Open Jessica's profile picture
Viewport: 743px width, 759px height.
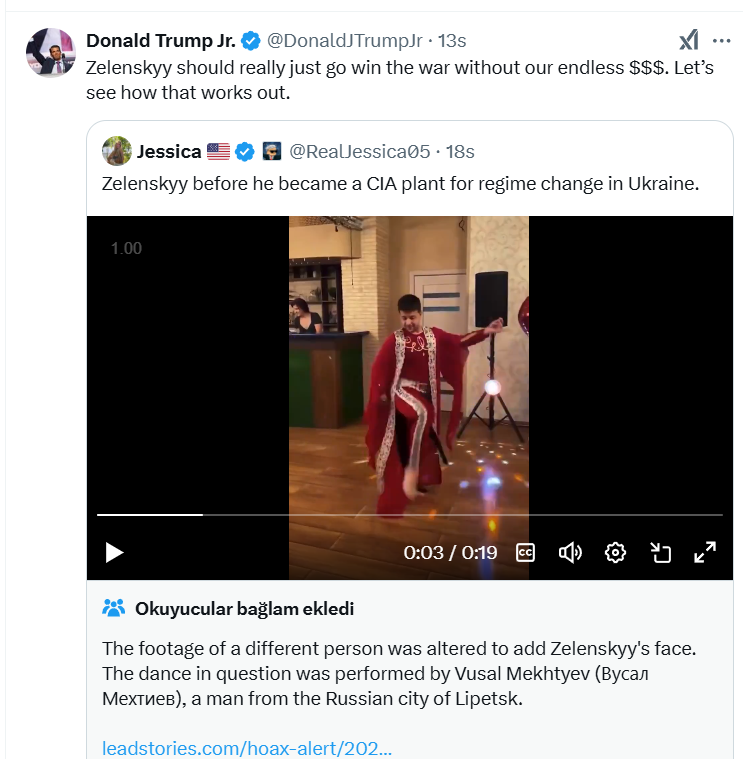click(x=116, y=152)
